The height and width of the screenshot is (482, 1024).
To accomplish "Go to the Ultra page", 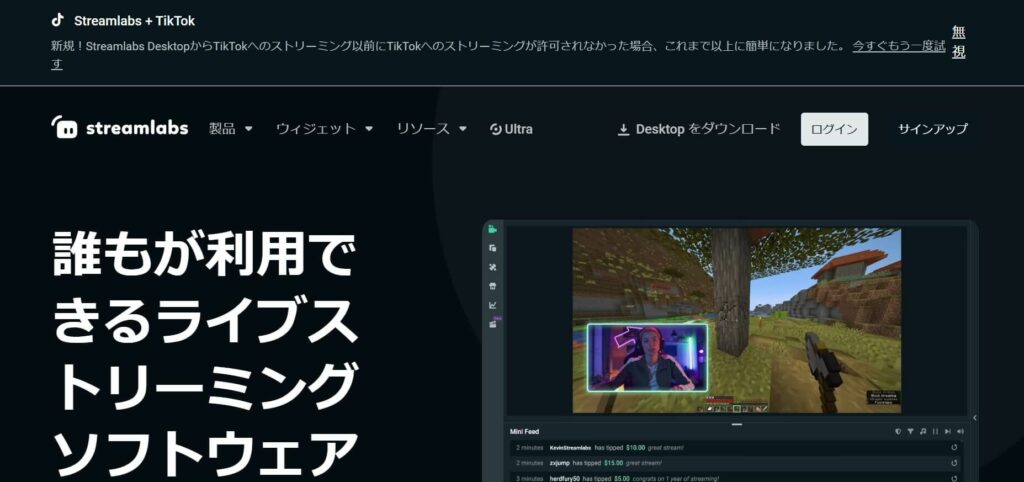I will pos(511,129).
